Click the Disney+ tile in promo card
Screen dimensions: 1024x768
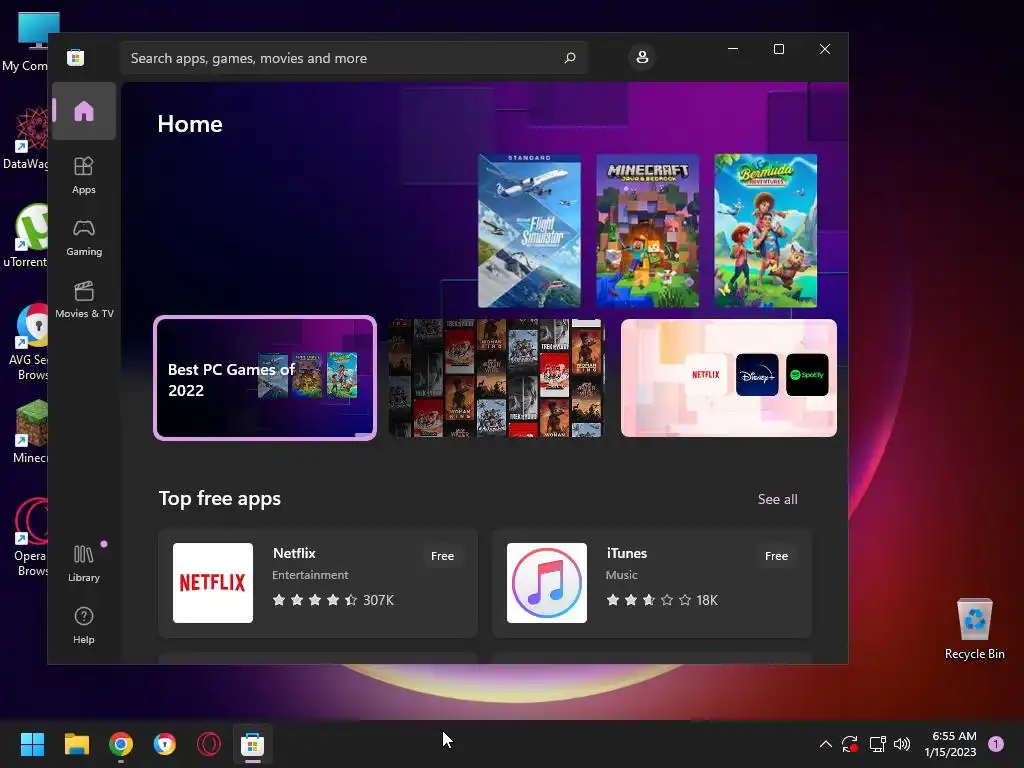[x=757, y=375]
